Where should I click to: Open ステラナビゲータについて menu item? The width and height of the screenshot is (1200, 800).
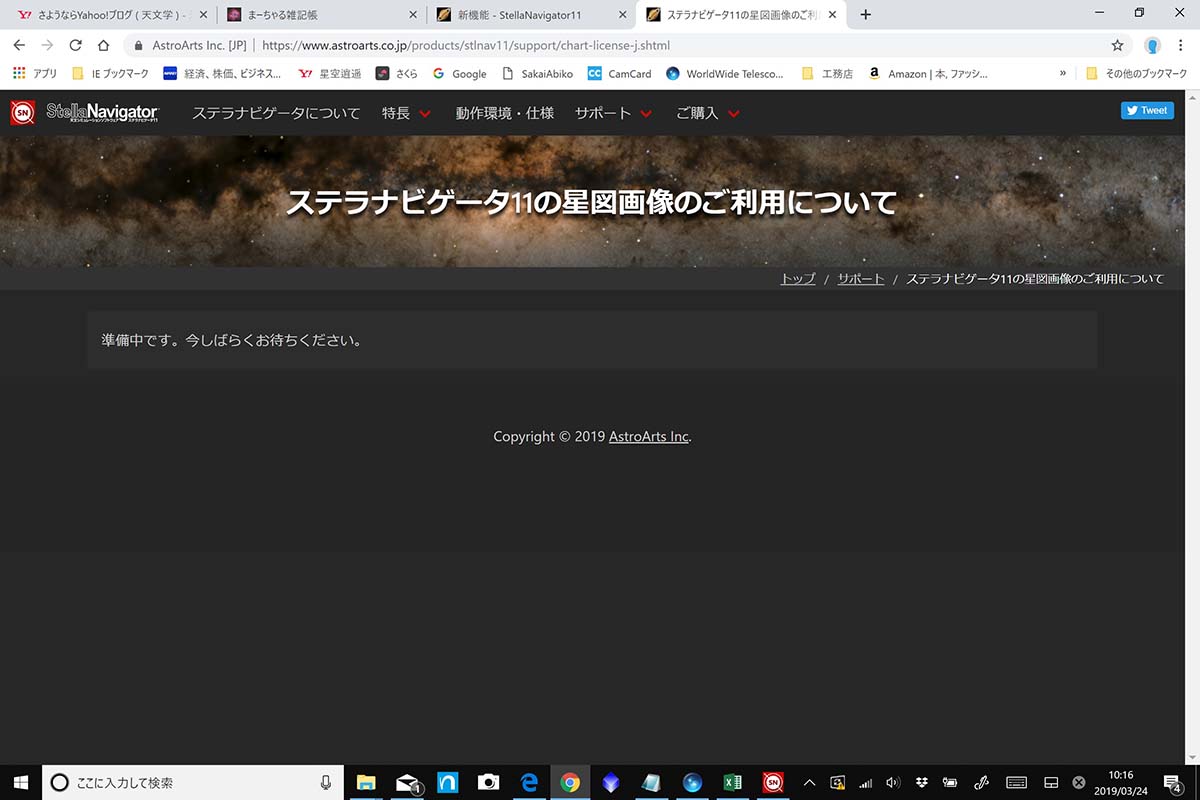click(276, 113)
